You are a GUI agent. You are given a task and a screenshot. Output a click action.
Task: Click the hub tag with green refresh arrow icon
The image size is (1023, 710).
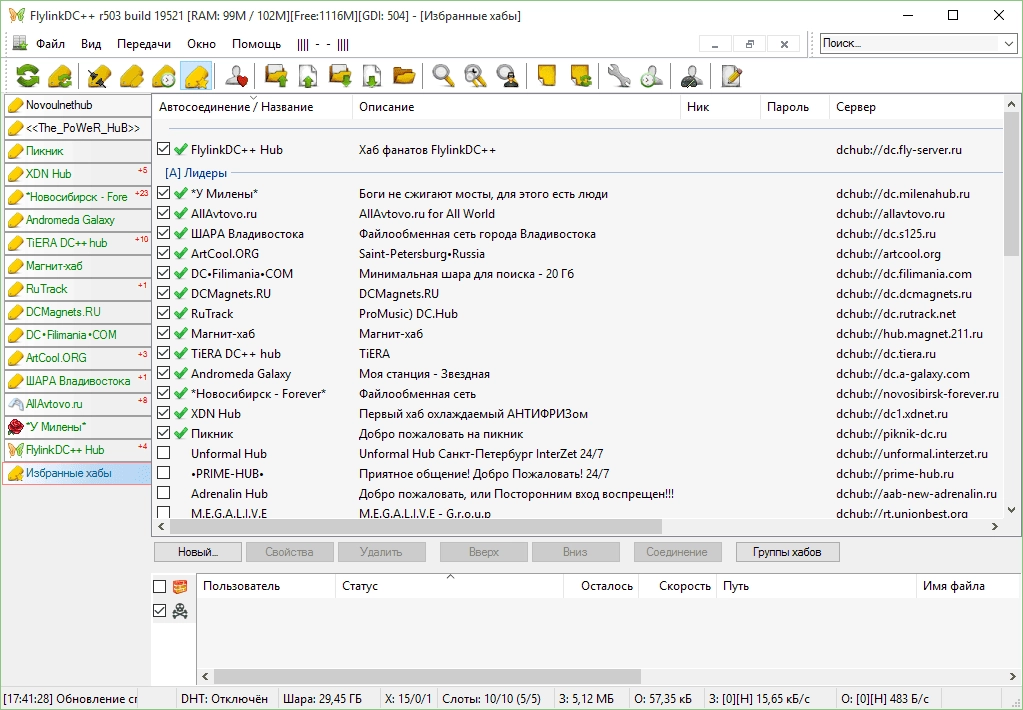pos(60,76)
